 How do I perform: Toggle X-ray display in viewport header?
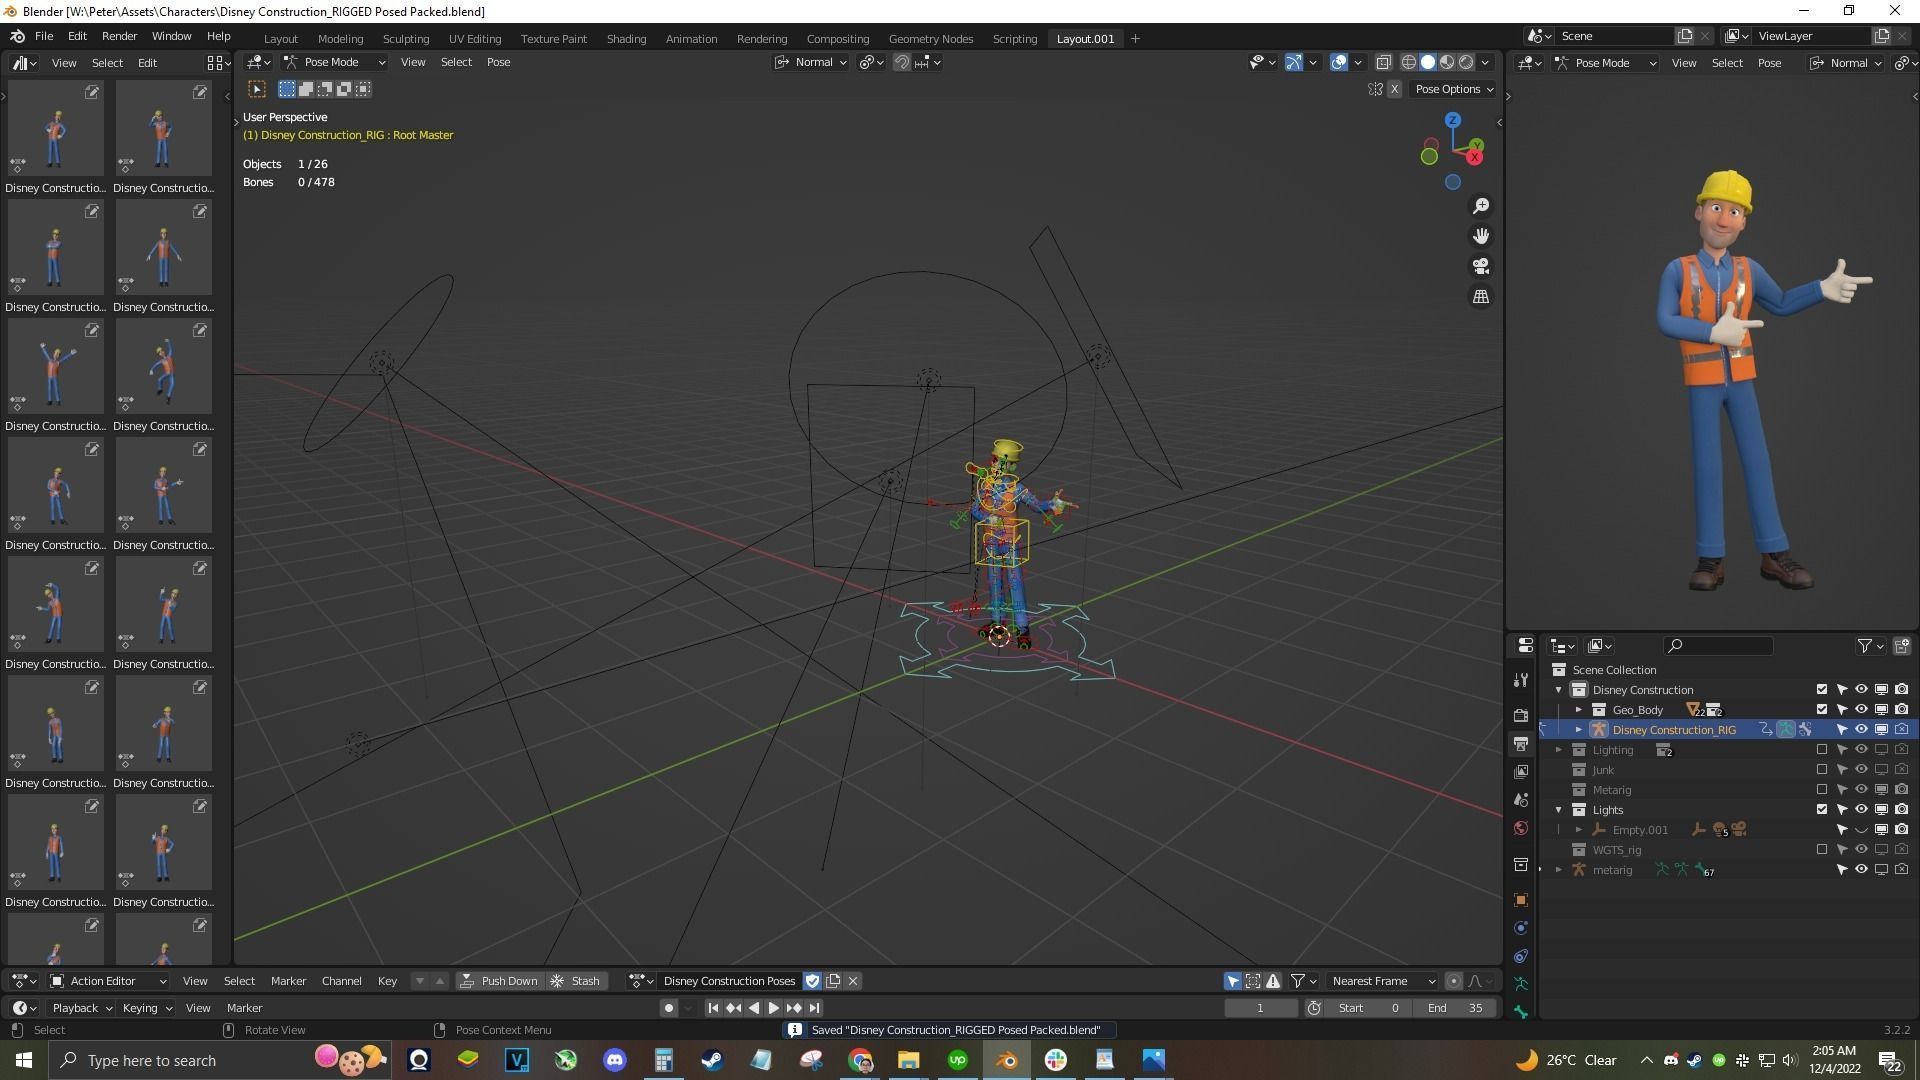click(1383, 62)
